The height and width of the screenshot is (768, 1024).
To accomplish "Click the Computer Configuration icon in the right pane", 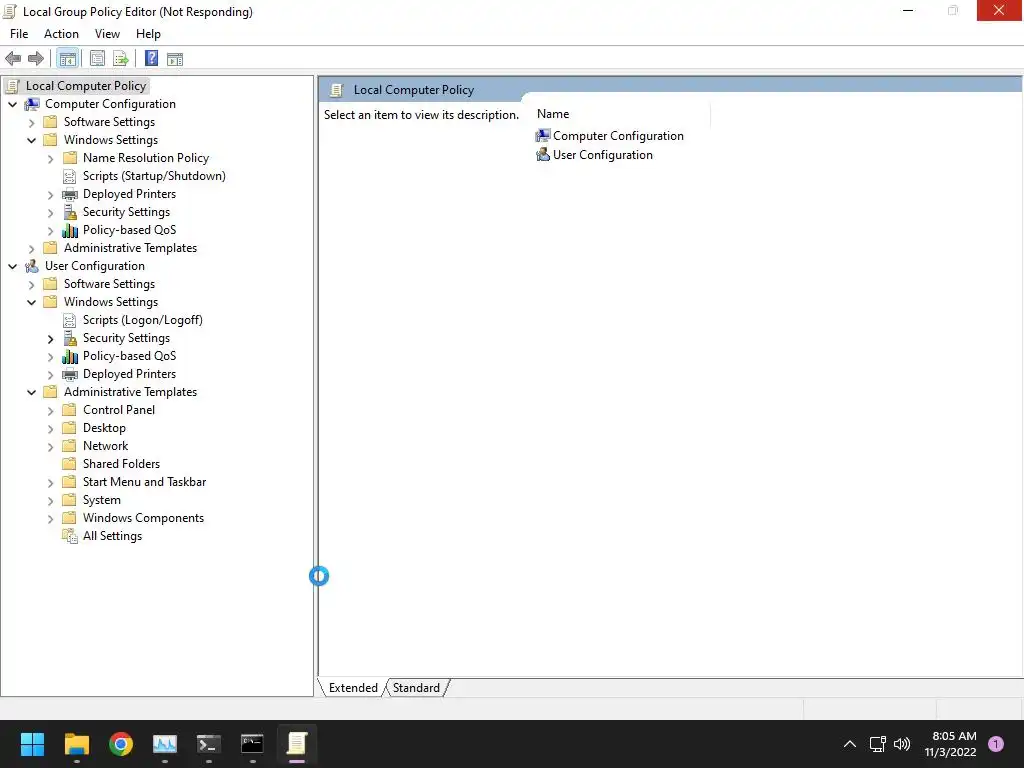I will (542, 136).
